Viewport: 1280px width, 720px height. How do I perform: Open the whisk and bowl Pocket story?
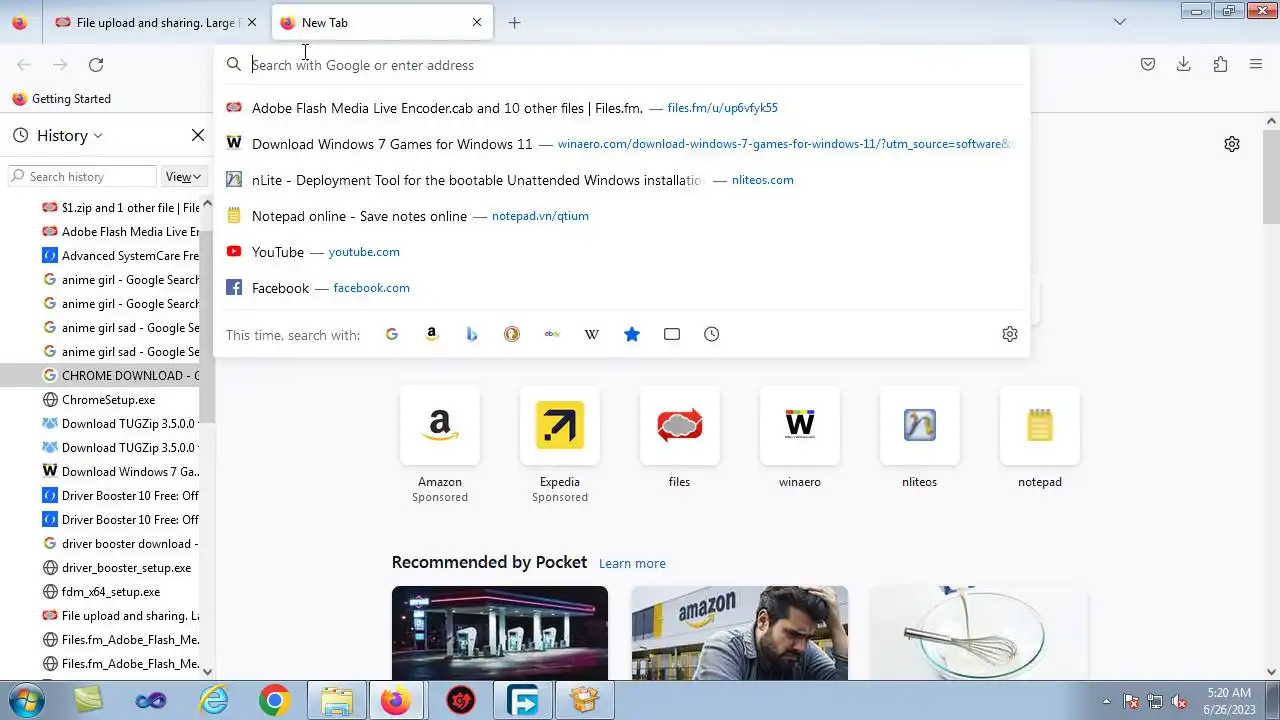pos(980,633)
